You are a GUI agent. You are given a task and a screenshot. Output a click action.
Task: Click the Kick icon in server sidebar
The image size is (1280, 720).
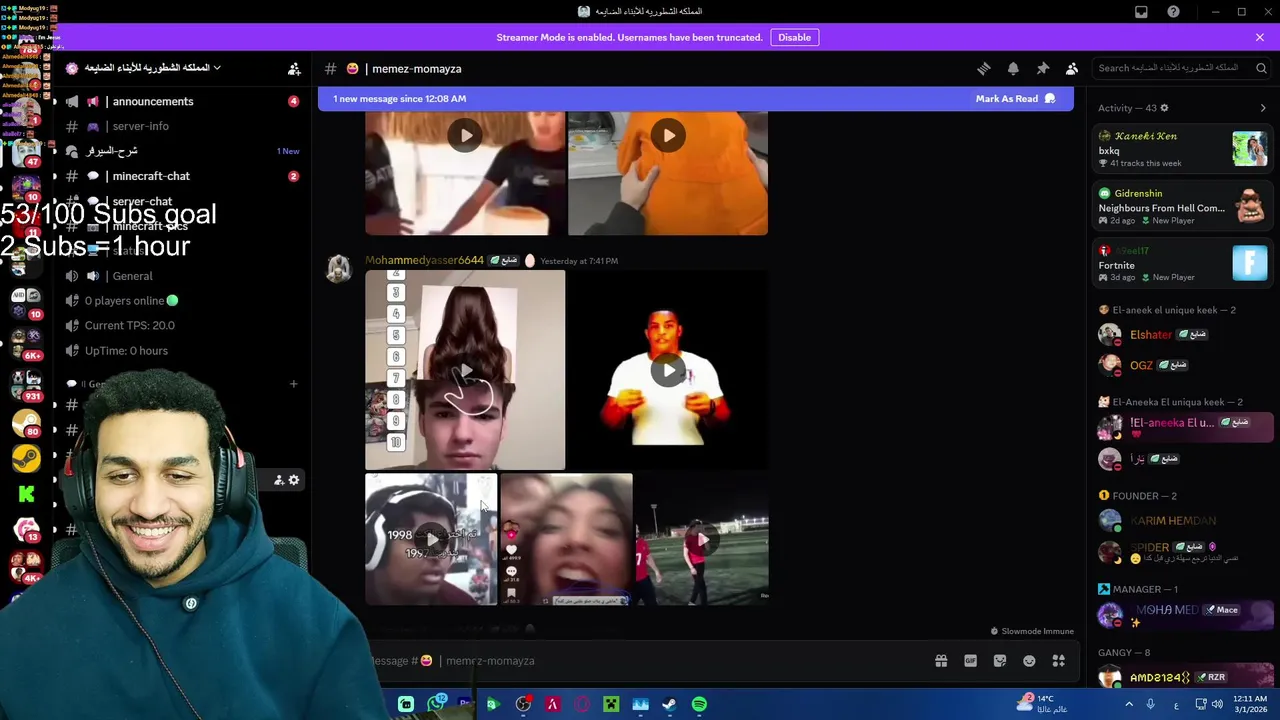(x=27, y=493)
